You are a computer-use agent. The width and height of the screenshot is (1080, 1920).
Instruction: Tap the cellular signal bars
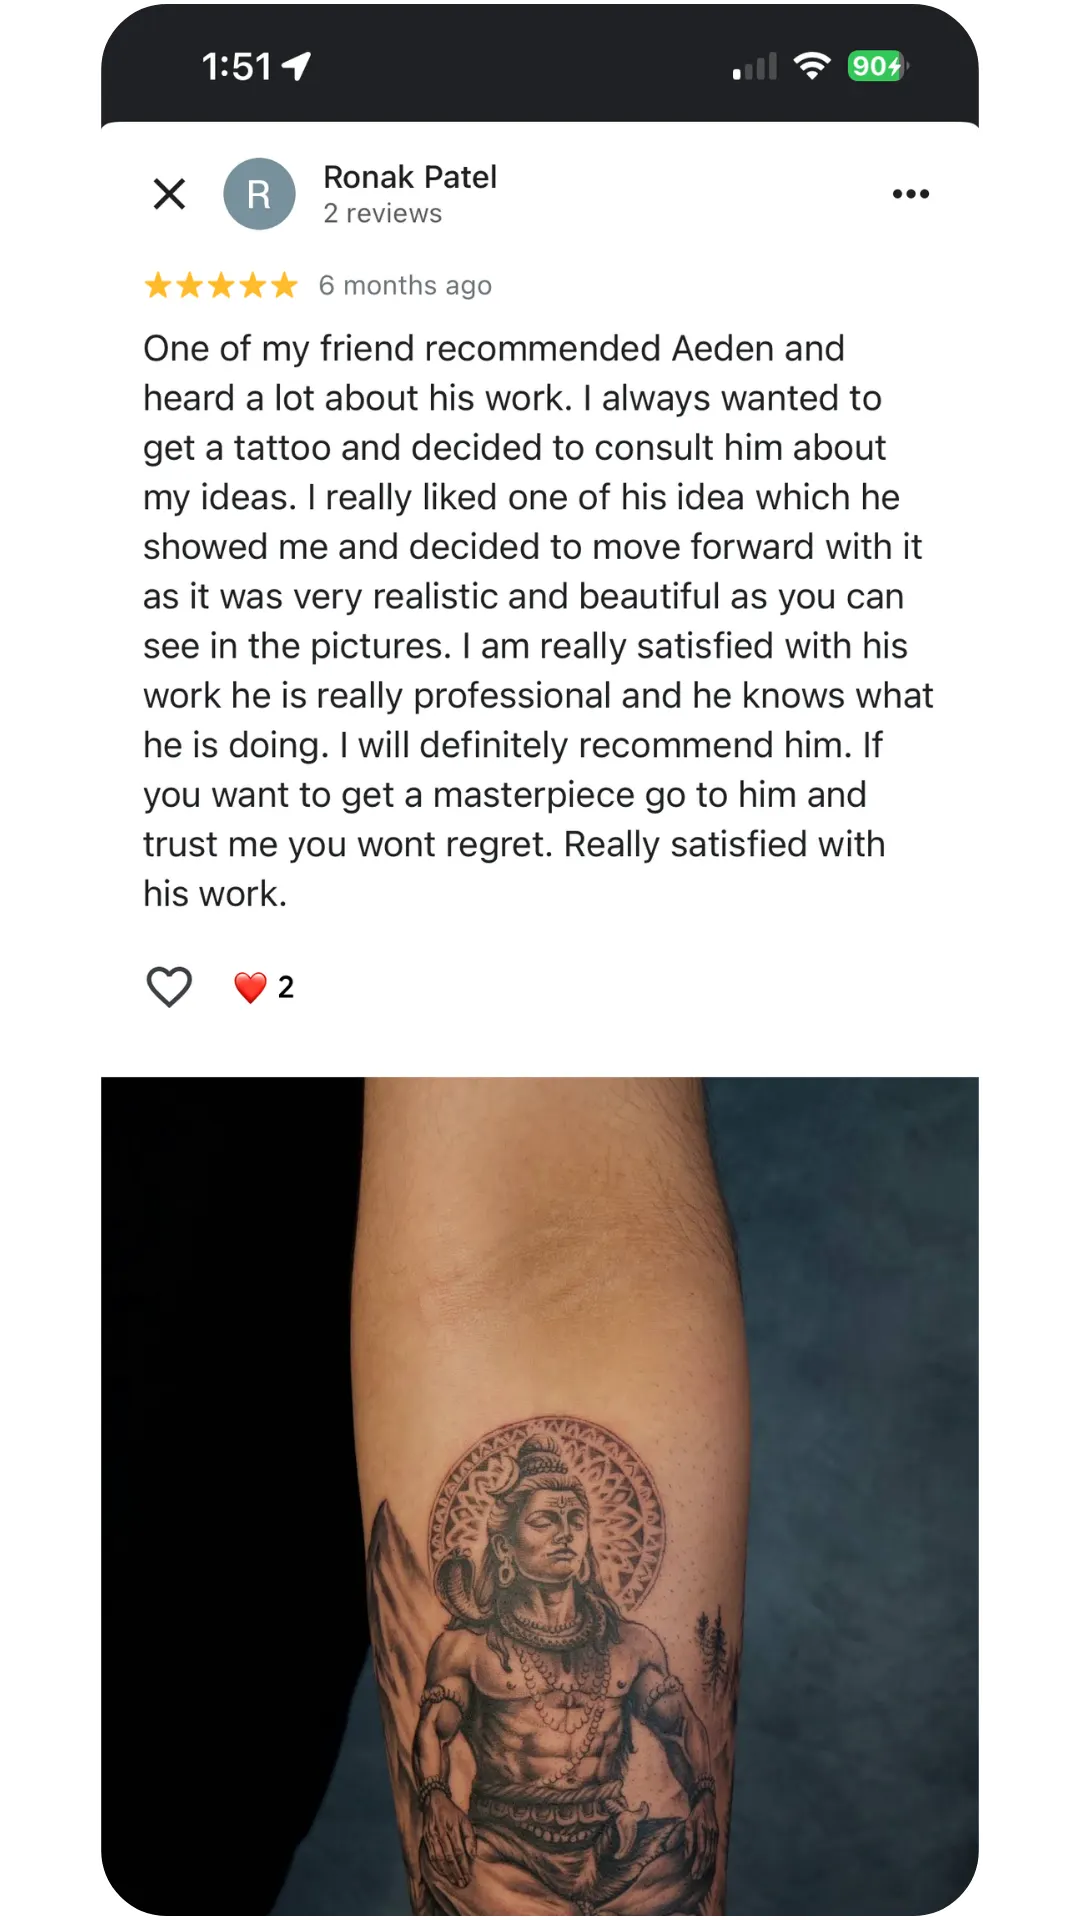click(755, 67)
